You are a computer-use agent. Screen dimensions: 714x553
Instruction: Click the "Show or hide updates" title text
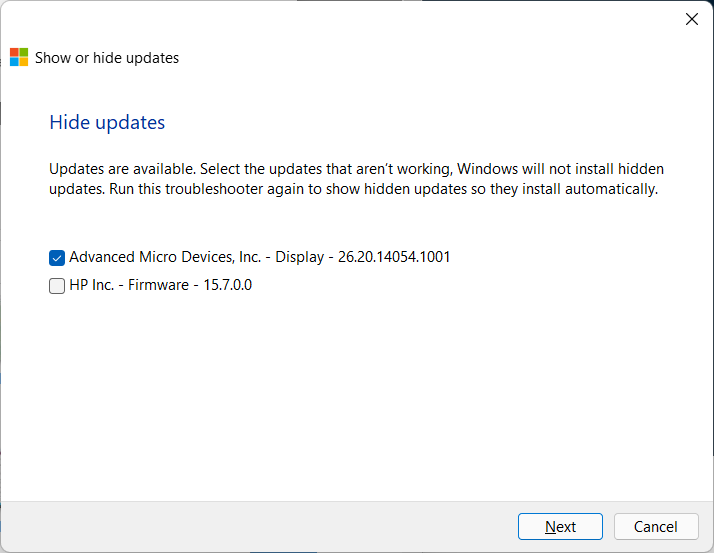pyautogui.click(x=107, y=58)
